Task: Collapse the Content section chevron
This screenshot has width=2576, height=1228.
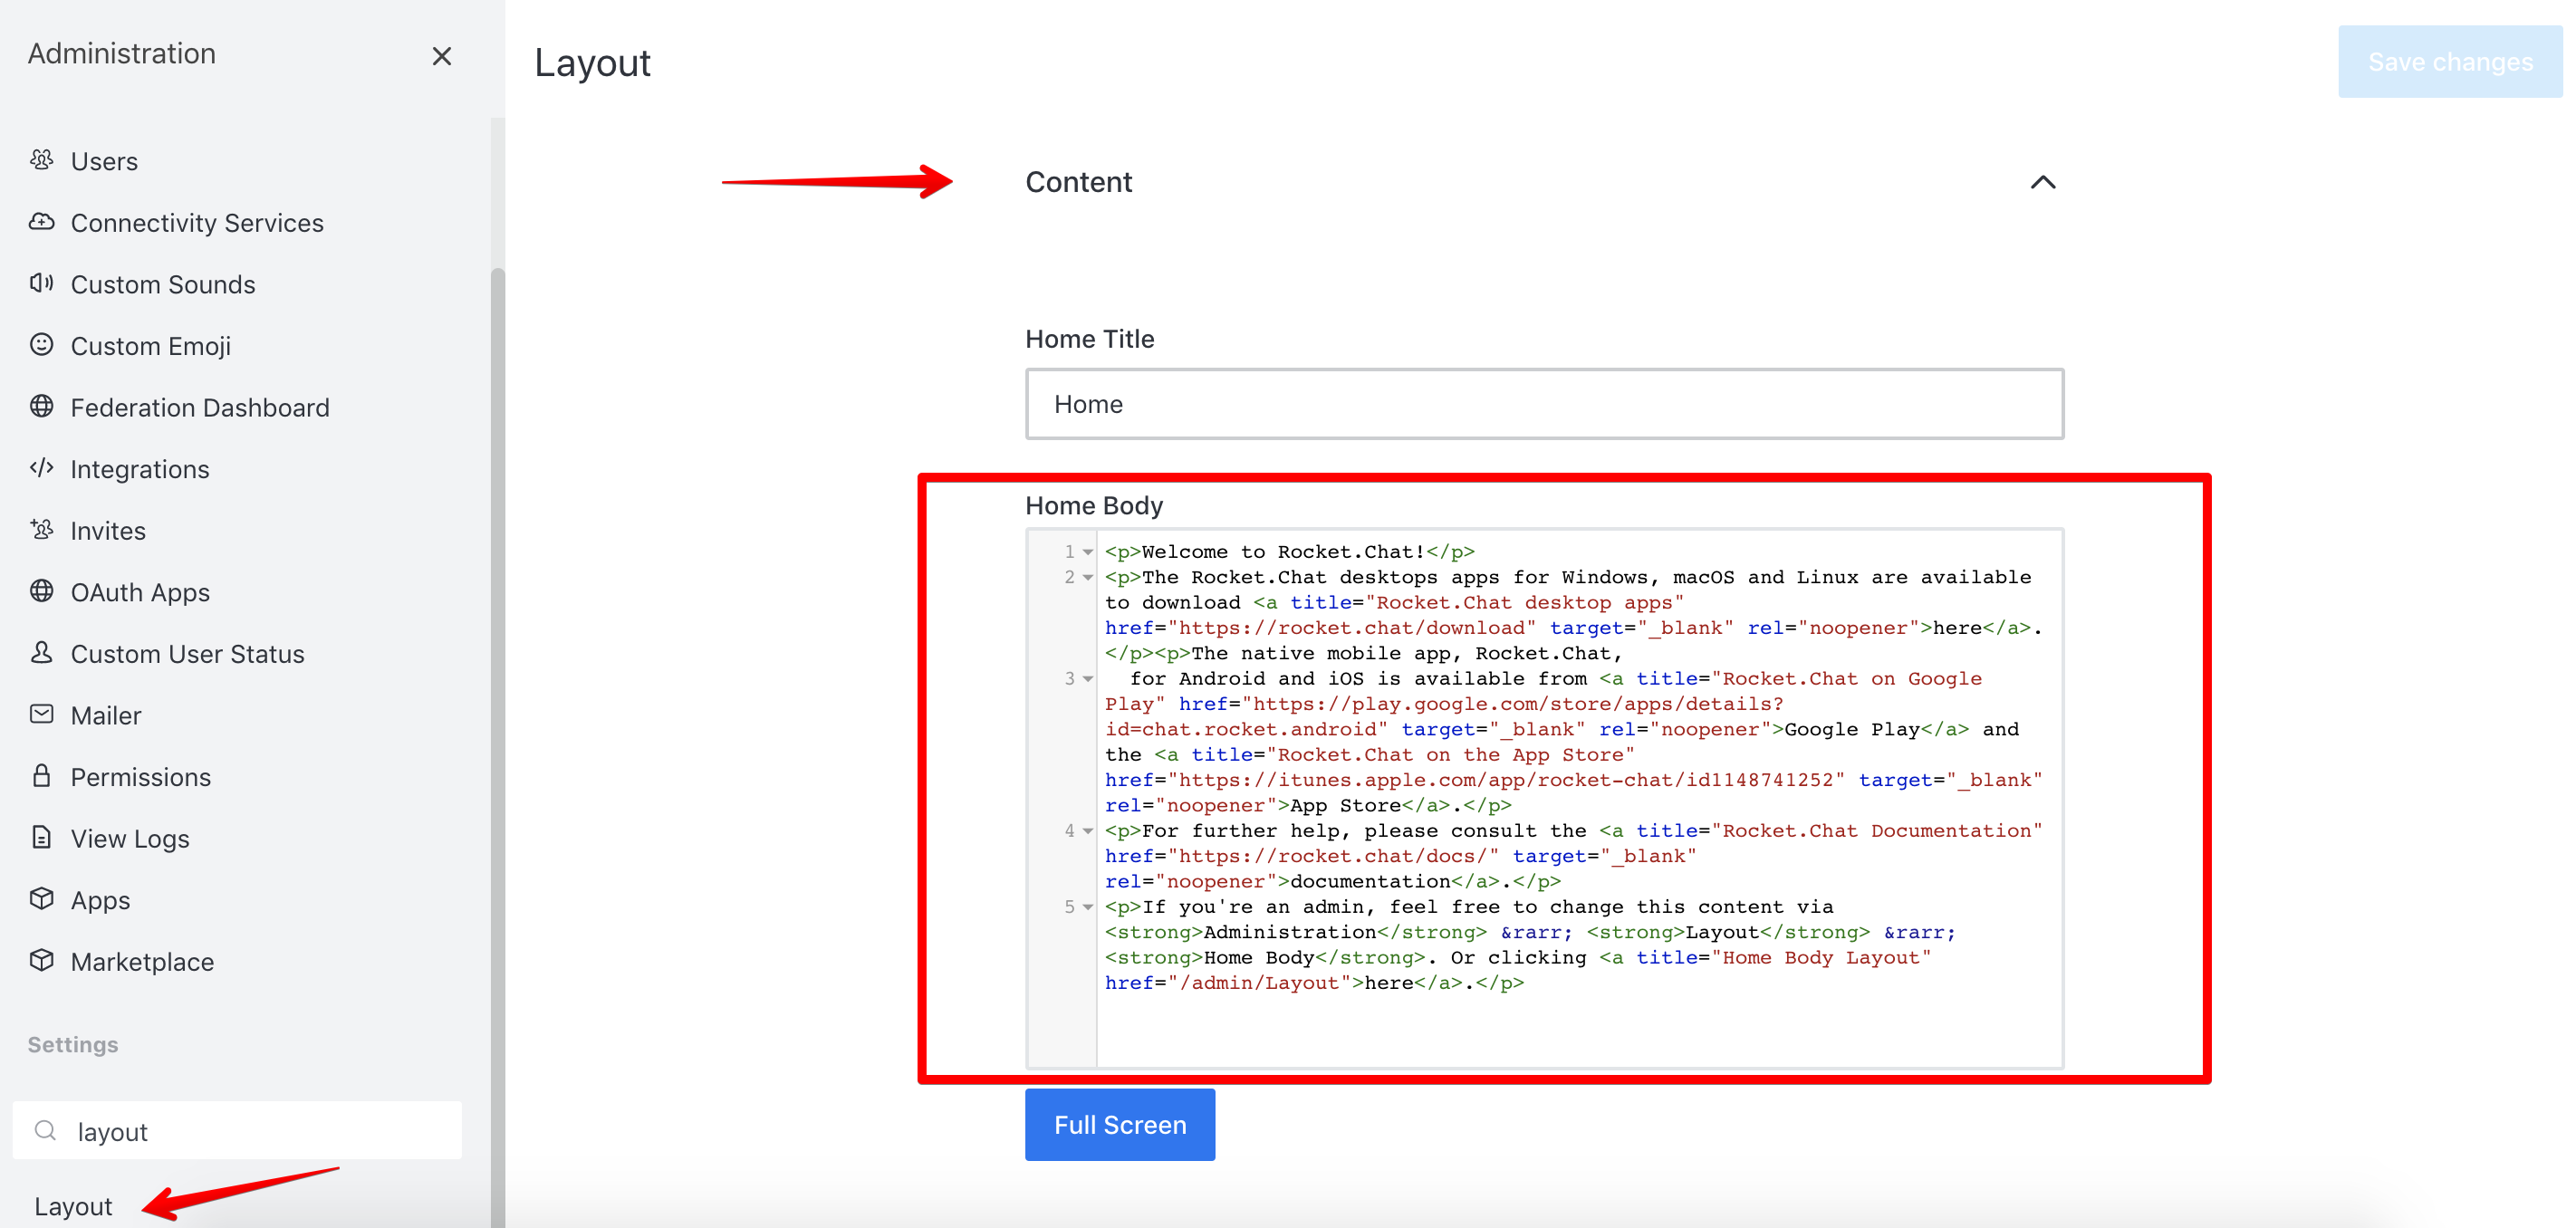Action: tap(2042, 183)
